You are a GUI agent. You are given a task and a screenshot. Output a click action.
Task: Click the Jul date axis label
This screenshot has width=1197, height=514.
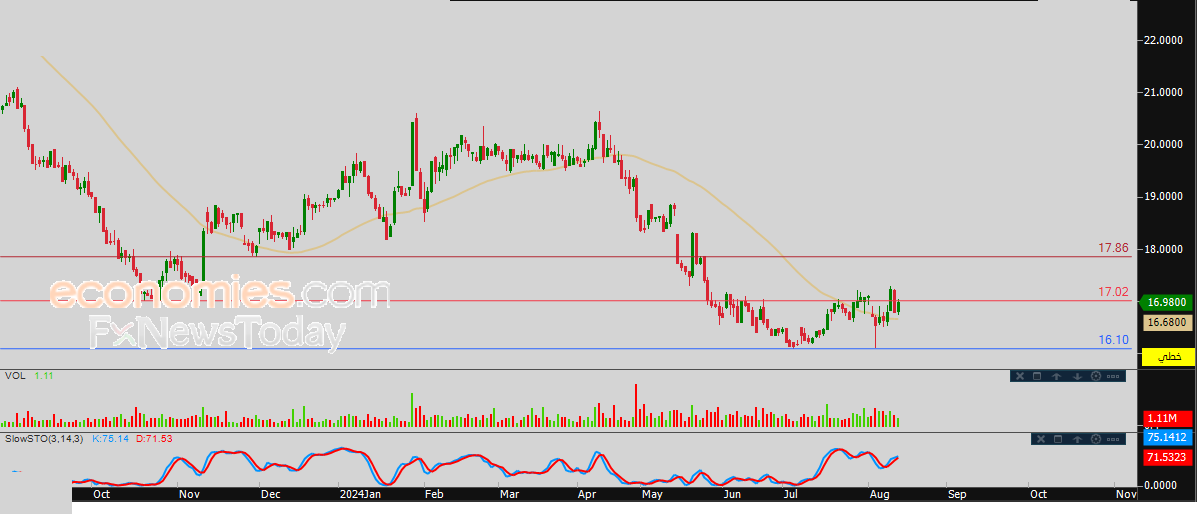click(x=791, y=494)
